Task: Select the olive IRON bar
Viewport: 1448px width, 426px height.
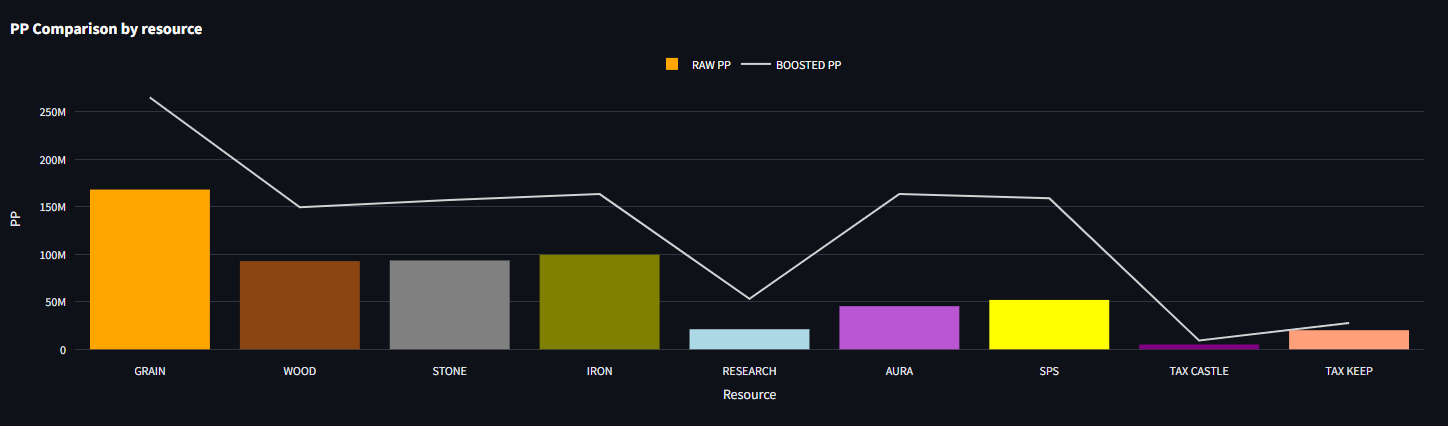Action: point(600,302)
